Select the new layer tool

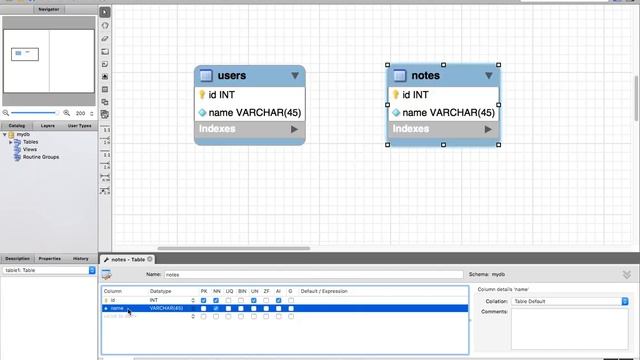point(105,51)
